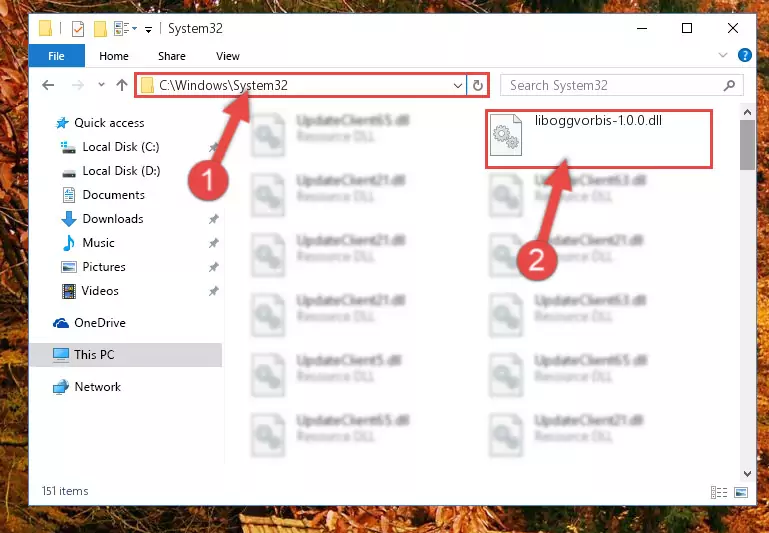Unpin Music using its pin icon

213,243
